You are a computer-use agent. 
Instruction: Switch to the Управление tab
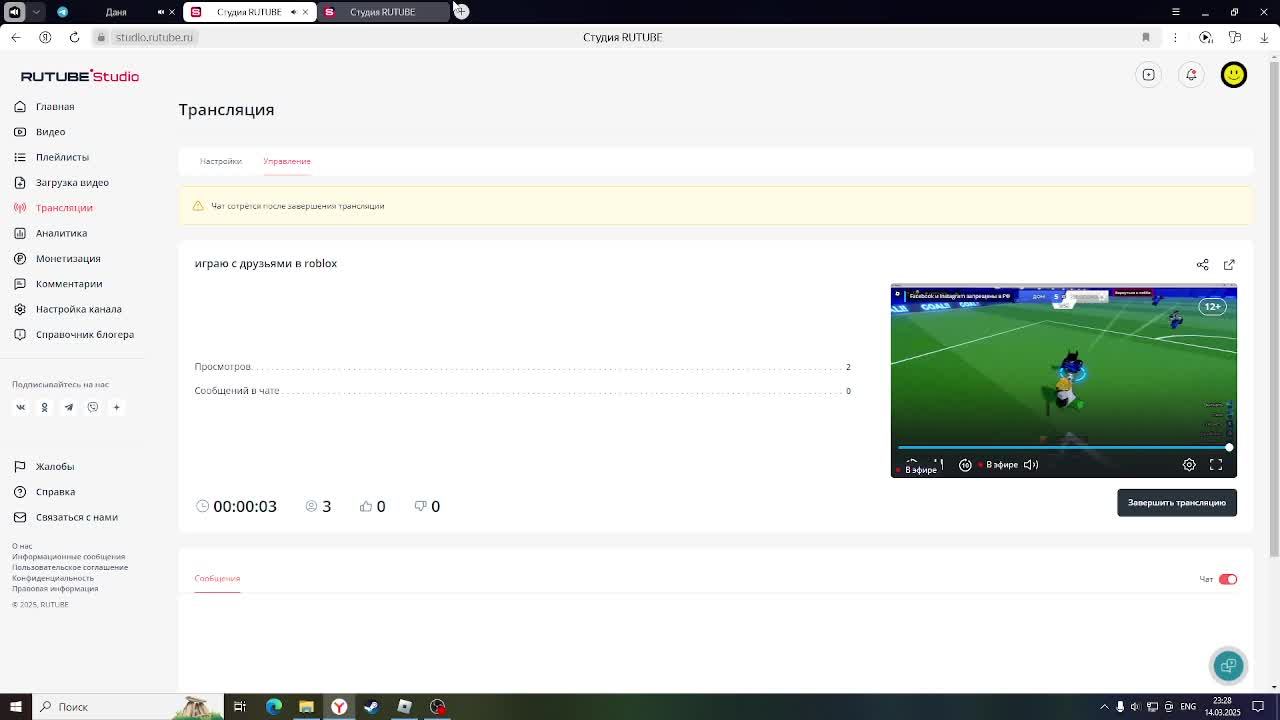coord(287,161)
